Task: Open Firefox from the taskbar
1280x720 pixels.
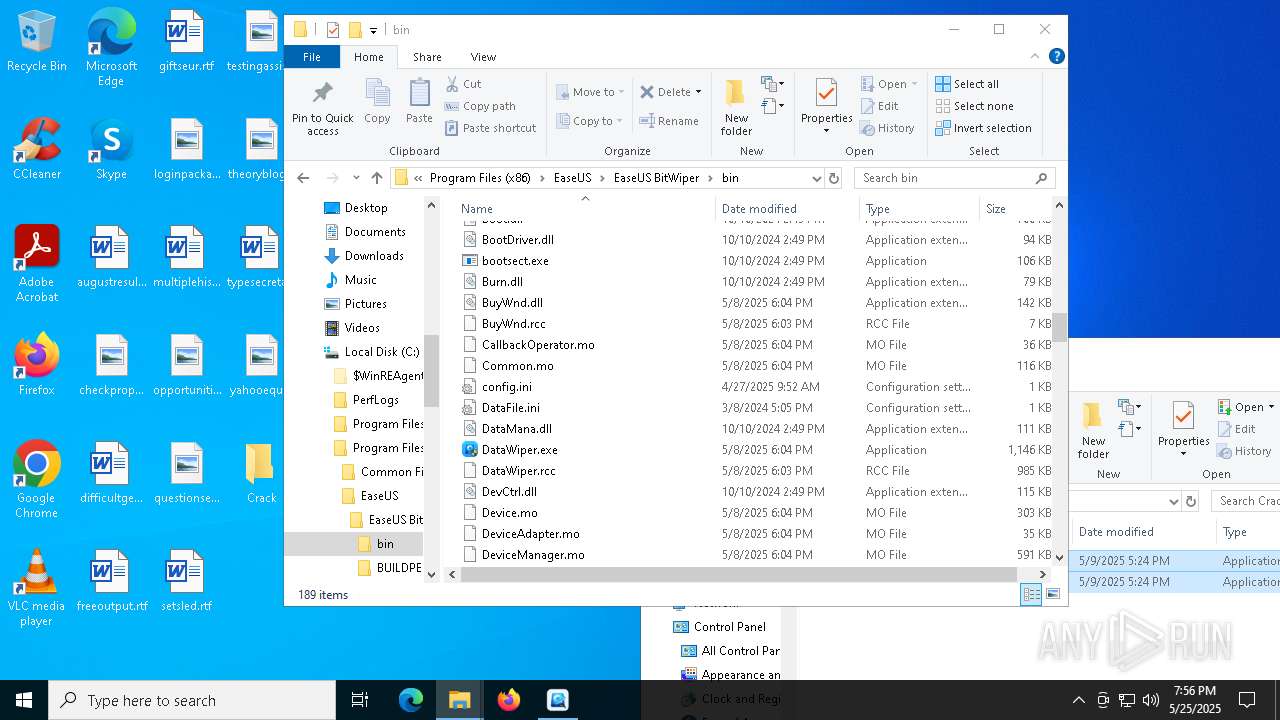Action: pos(509,700)
